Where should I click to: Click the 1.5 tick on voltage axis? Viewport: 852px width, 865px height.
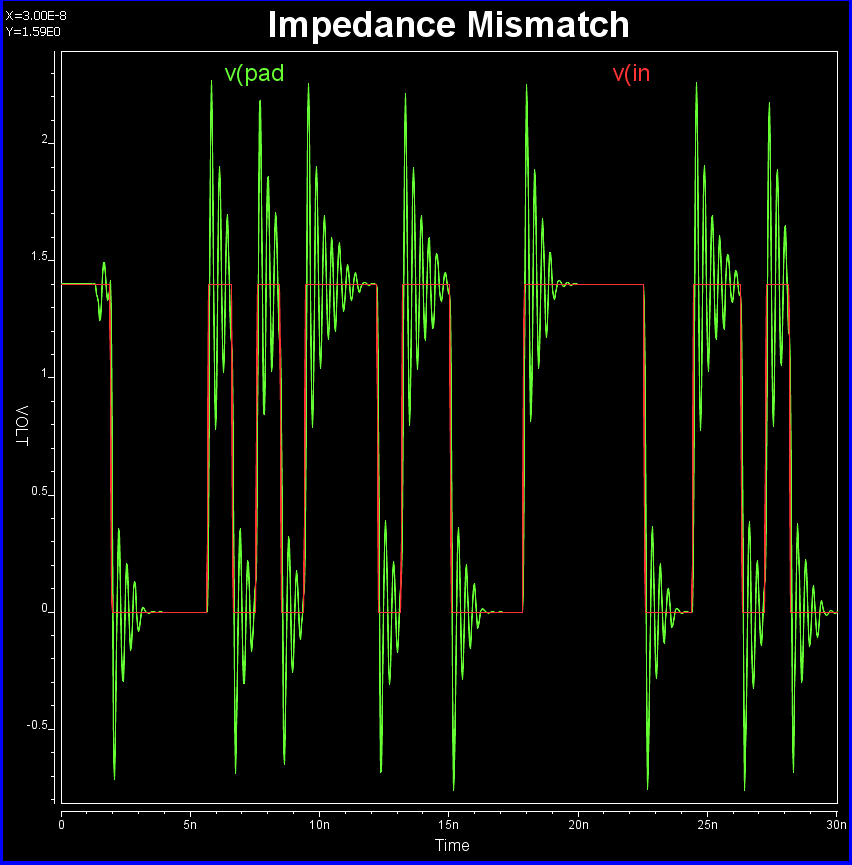tap(40, 257)
